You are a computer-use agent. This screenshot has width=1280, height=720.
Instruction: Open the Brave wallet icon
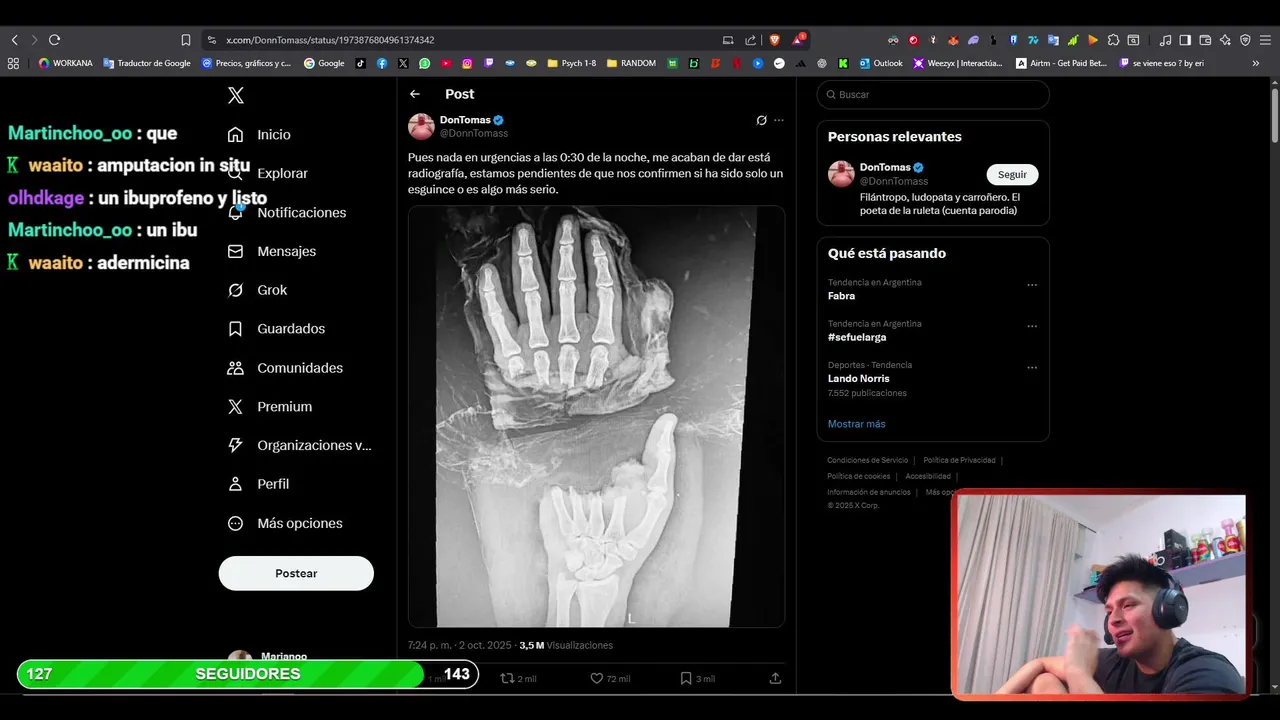[1205, 40]
